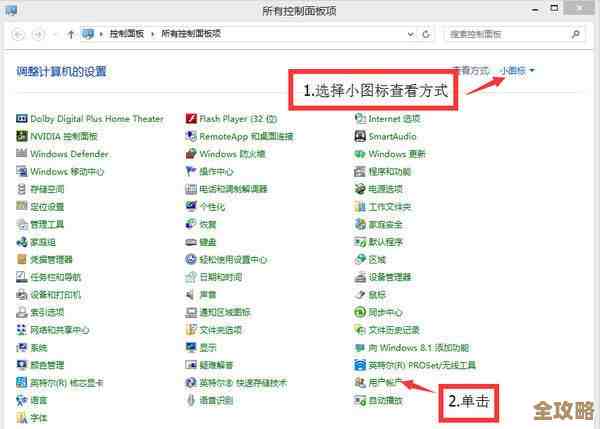Viewport: 600px width, 429px height.
Task: Click 控制面板 in the breadcrumb path
Action: 127,34
